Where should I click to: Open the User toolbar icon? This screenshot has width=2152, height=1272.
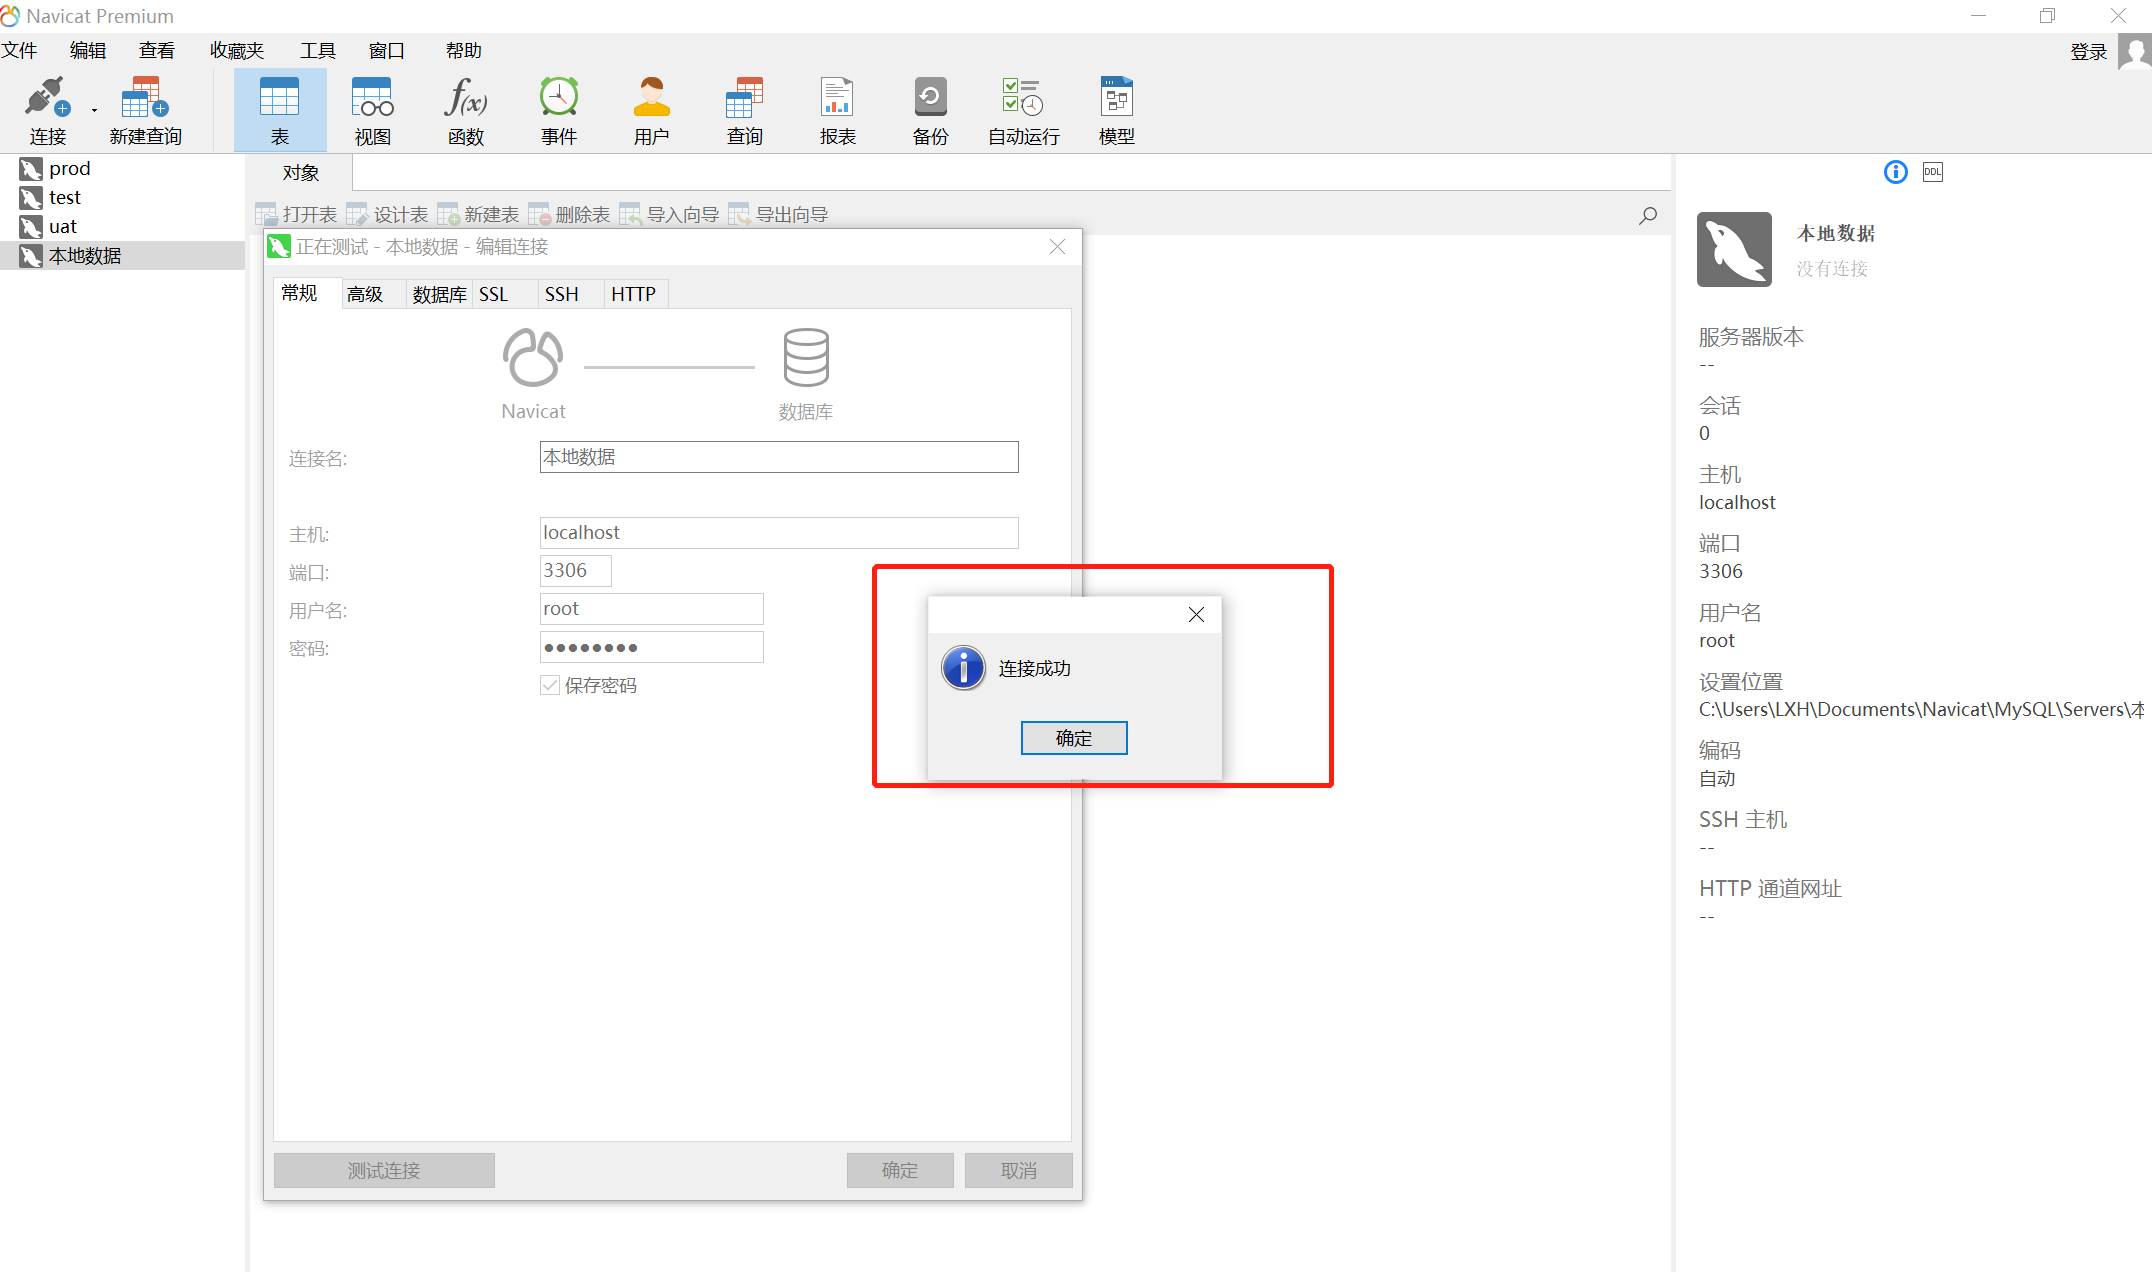click(x=651, y=98)
